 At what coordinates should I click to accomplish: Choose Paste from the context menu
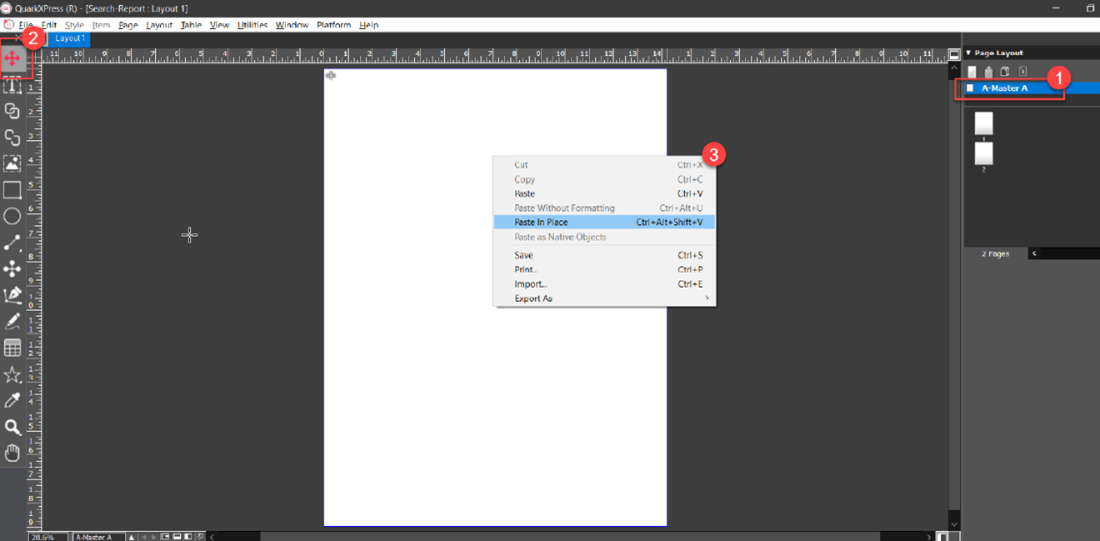point(604,194)
